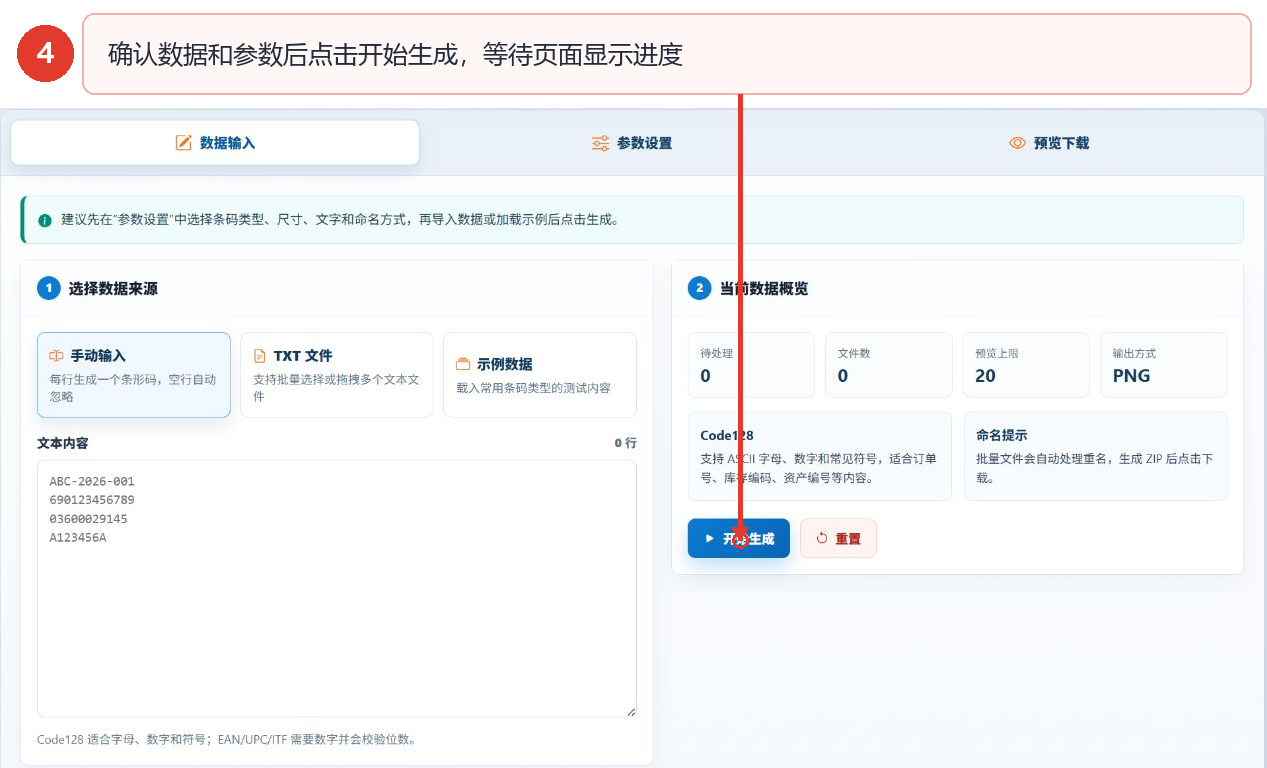Click the 0 行 line counter
The width and height of the screenshot is (1267, 768).
(625, 443)
